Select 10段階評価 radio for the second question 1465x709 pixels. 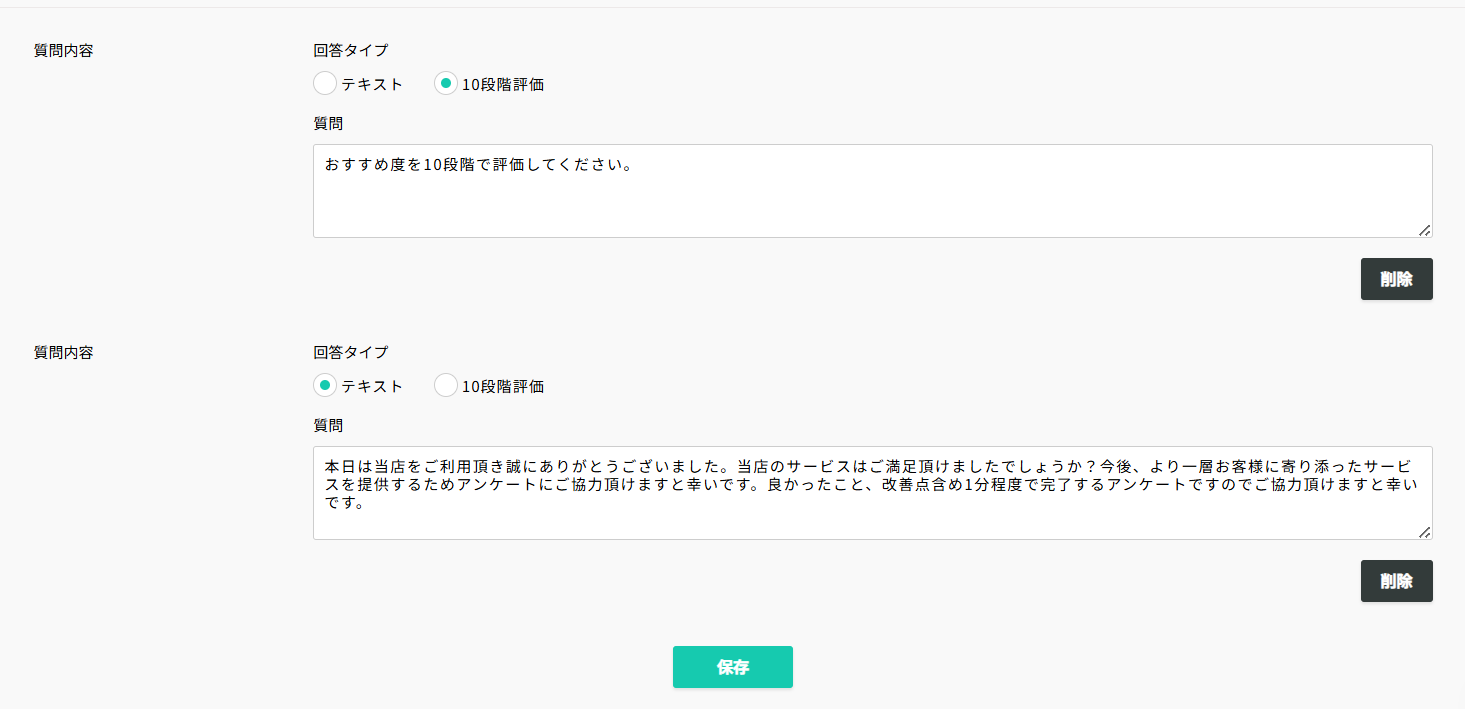pos(446,386)
